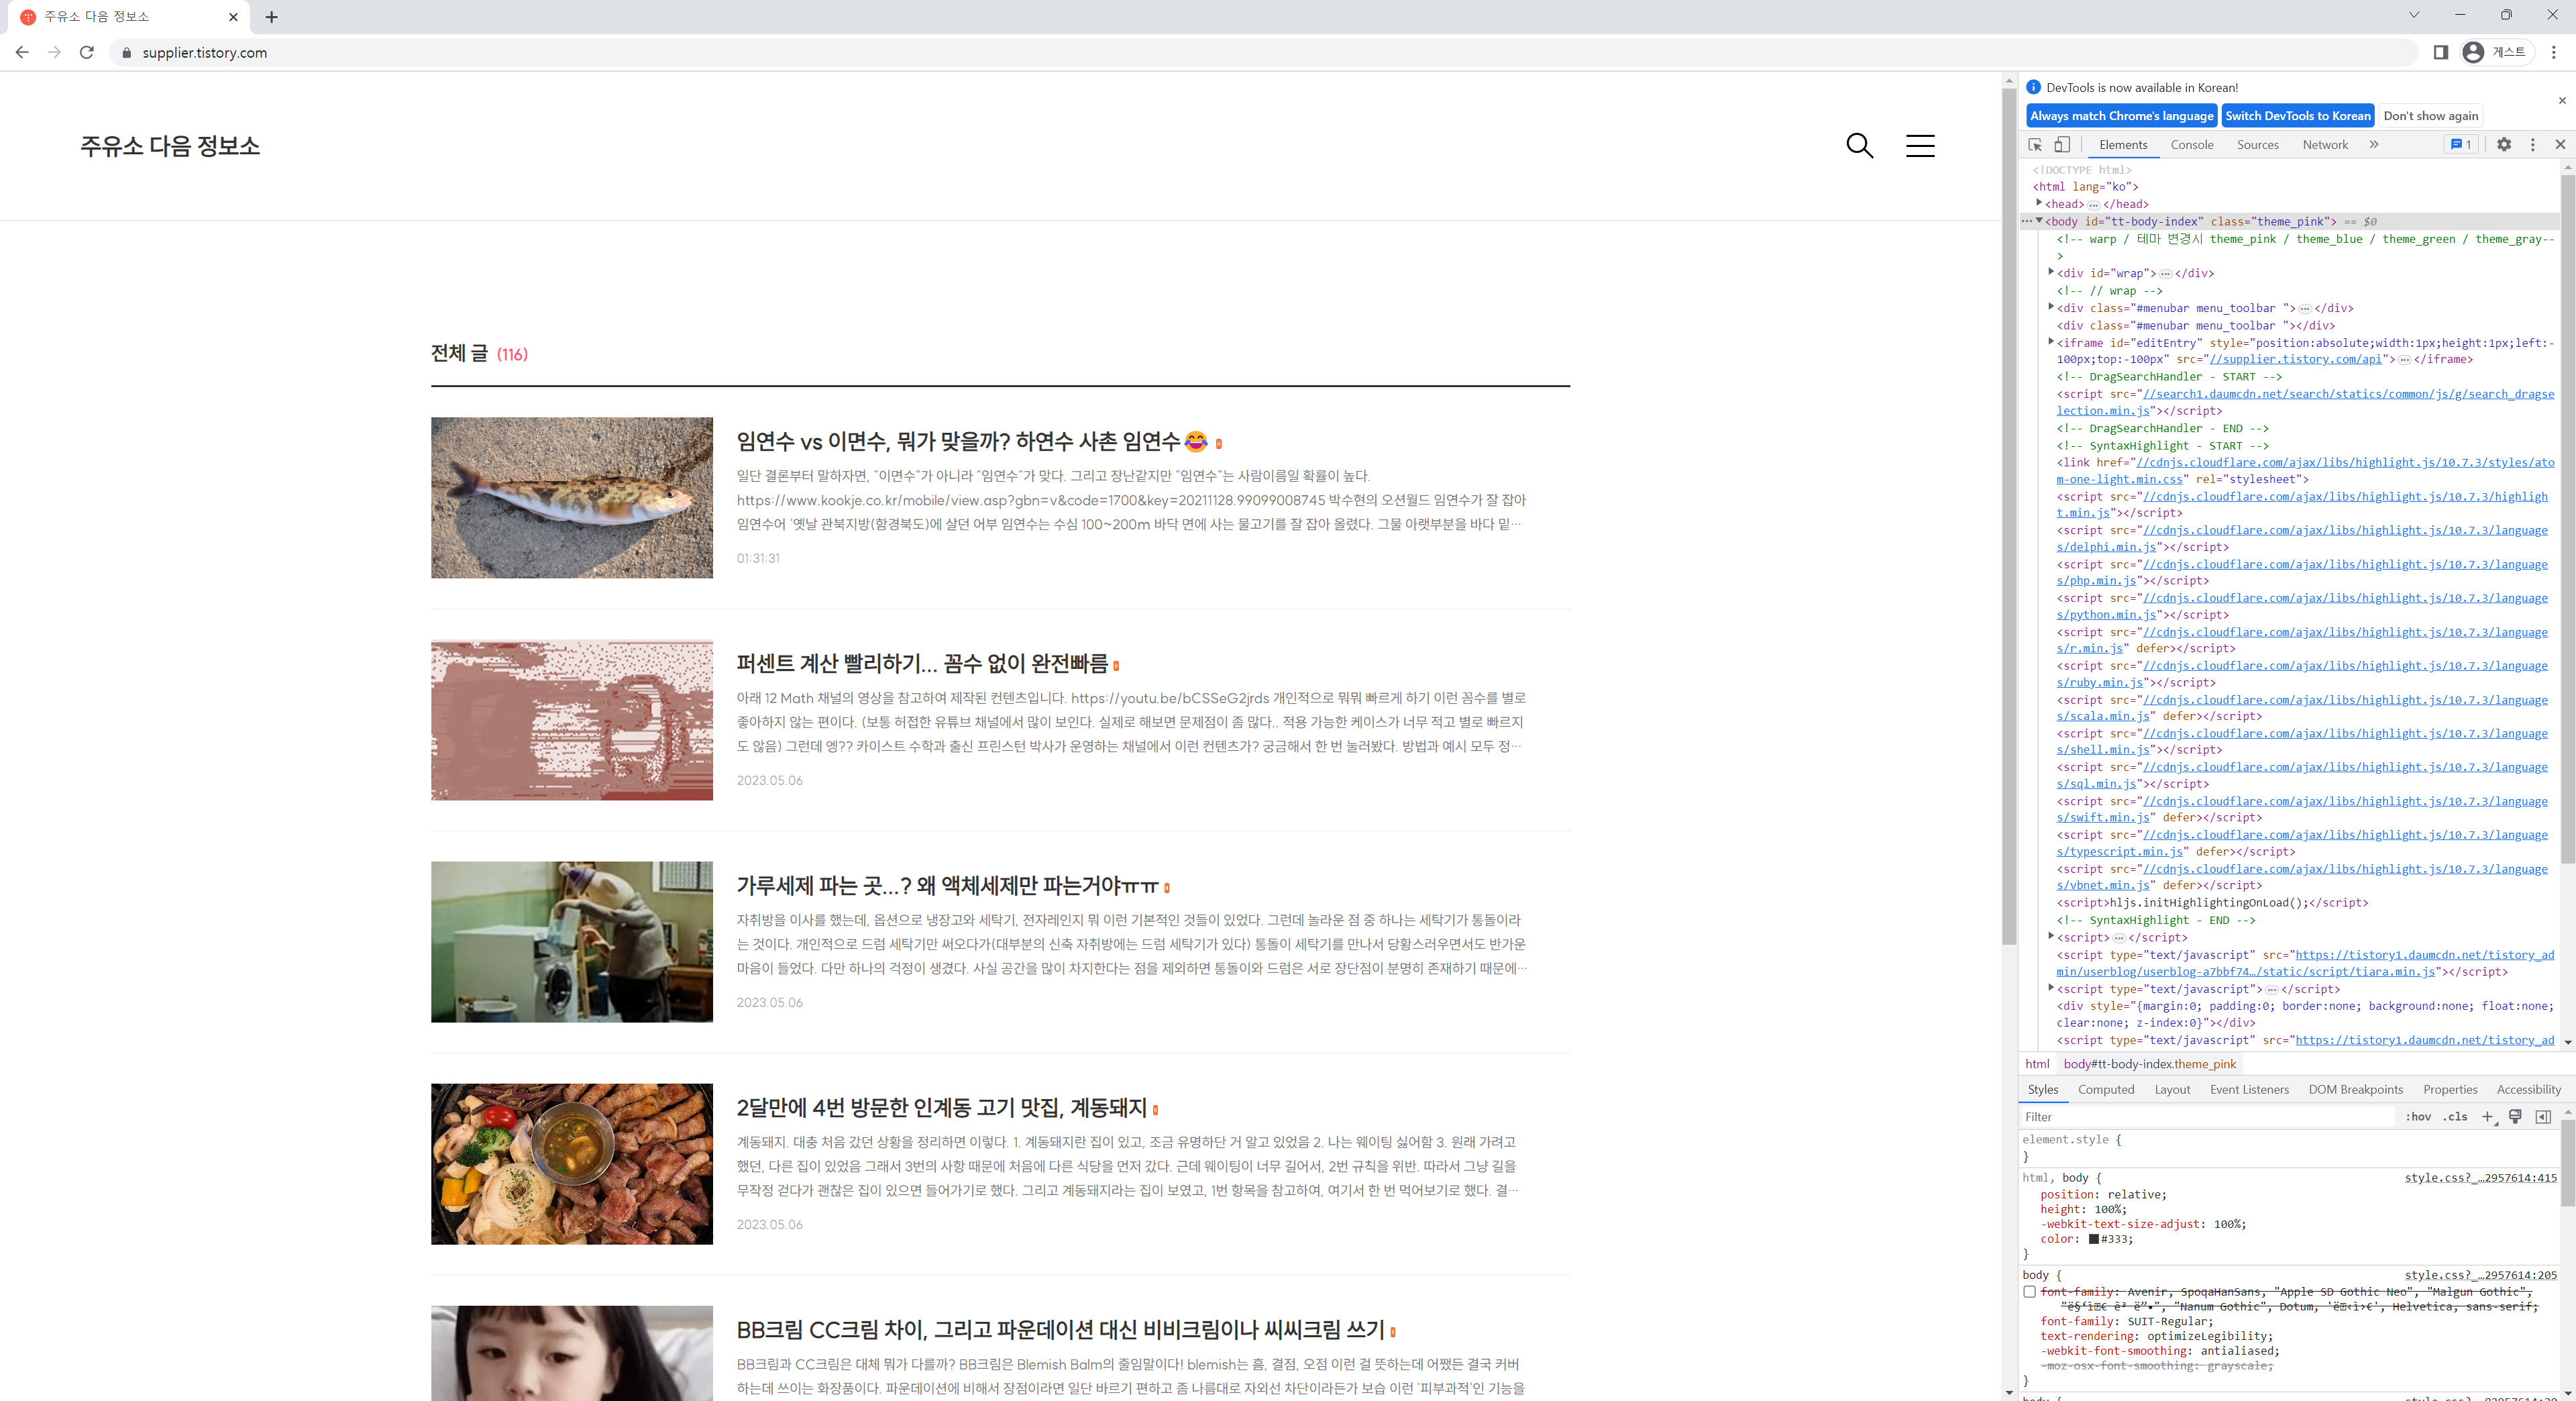This screenshot has height=1401, width=2576.
Task: Show more DevTools tabs chevron
Action: click(x=2374, y=145)
